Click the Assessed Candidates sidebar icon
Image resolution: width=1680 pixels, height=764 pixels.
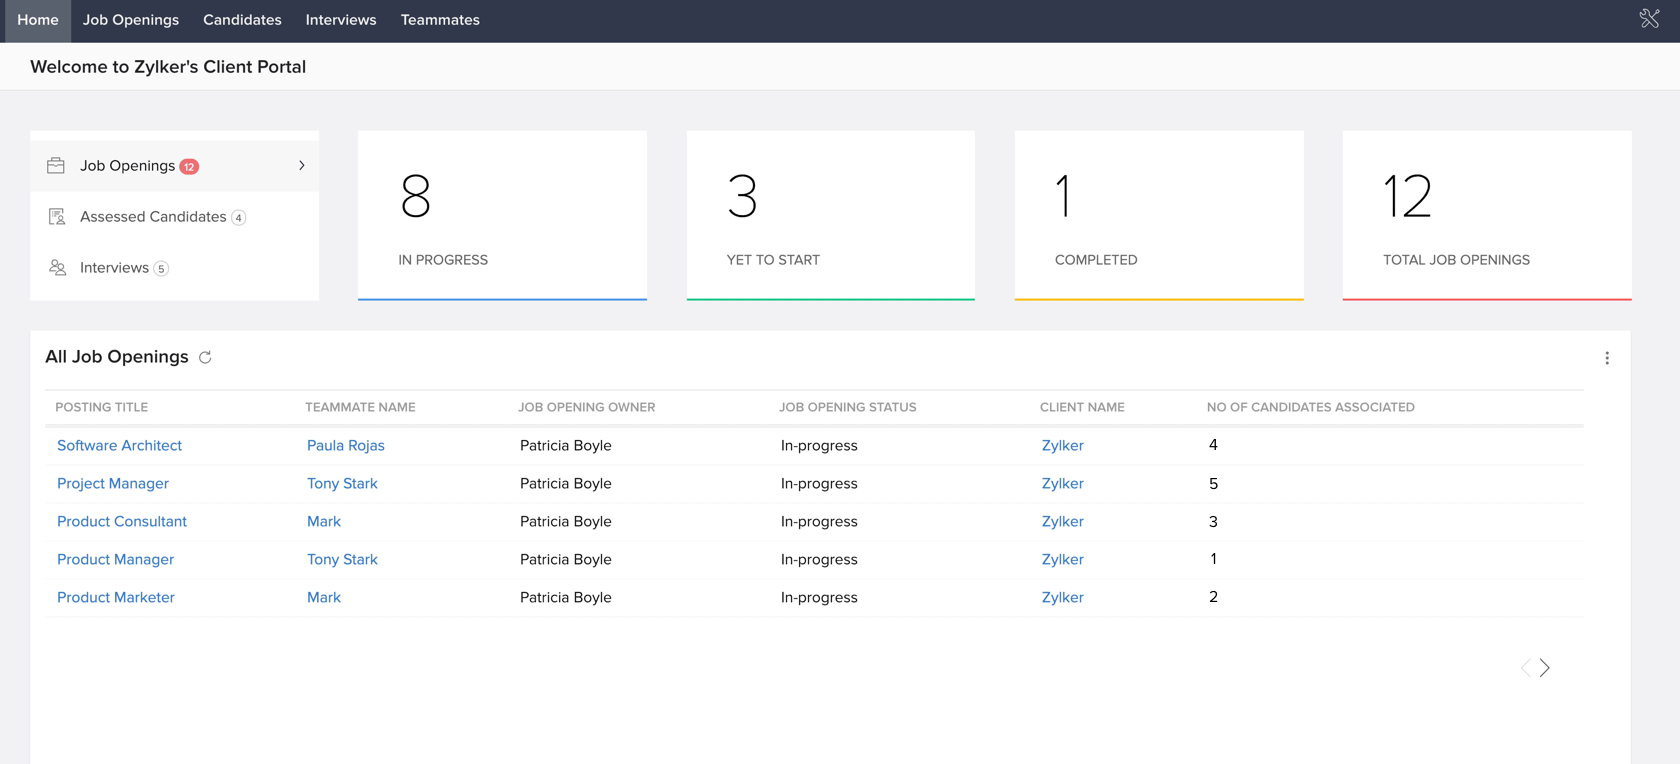pos(57,217)
